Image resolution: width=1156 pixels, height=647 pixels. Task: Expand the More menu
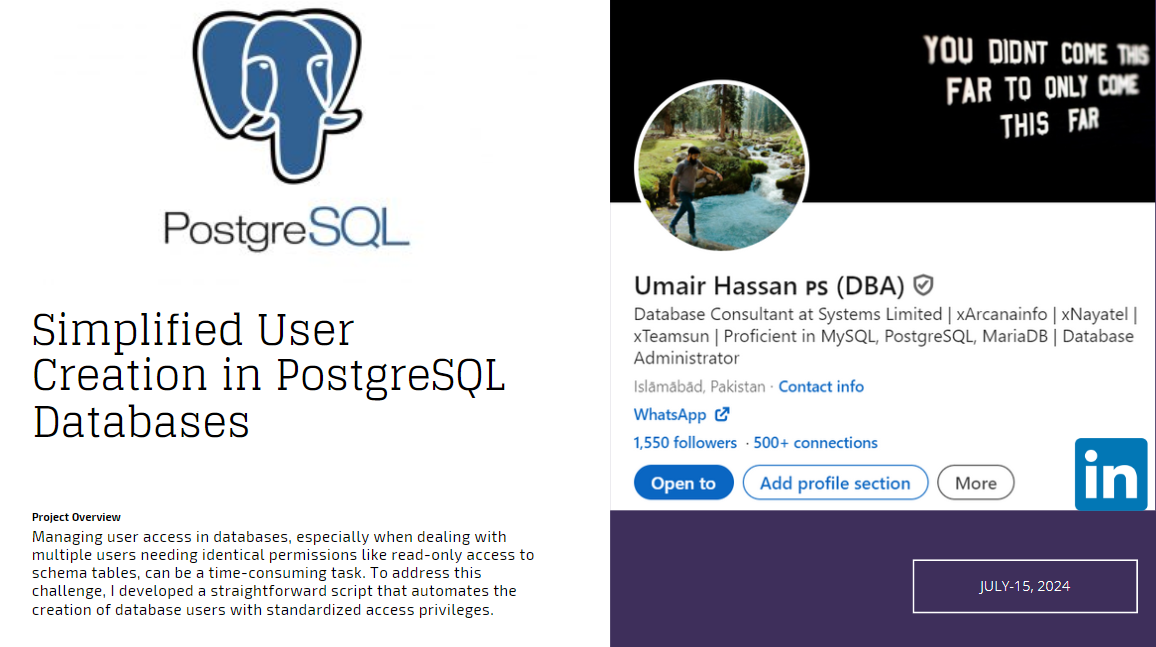click(975, 482)
